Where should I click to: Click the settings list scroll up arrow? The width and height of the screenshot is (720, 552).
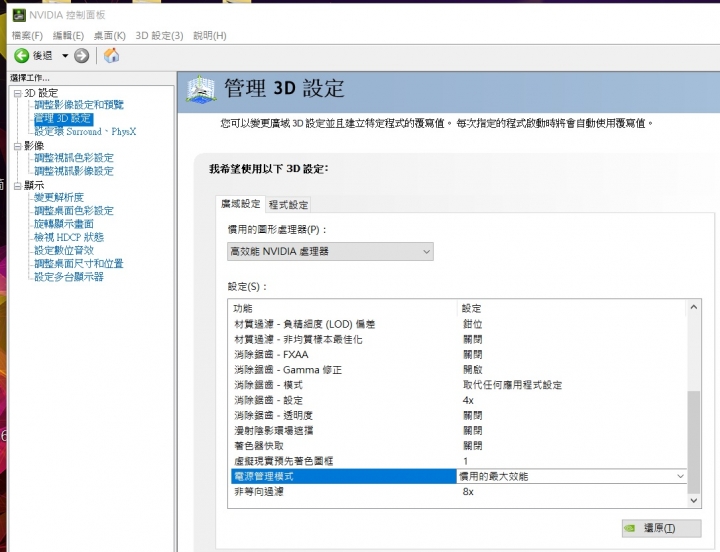pyautogui.click(x=694, y=307)
